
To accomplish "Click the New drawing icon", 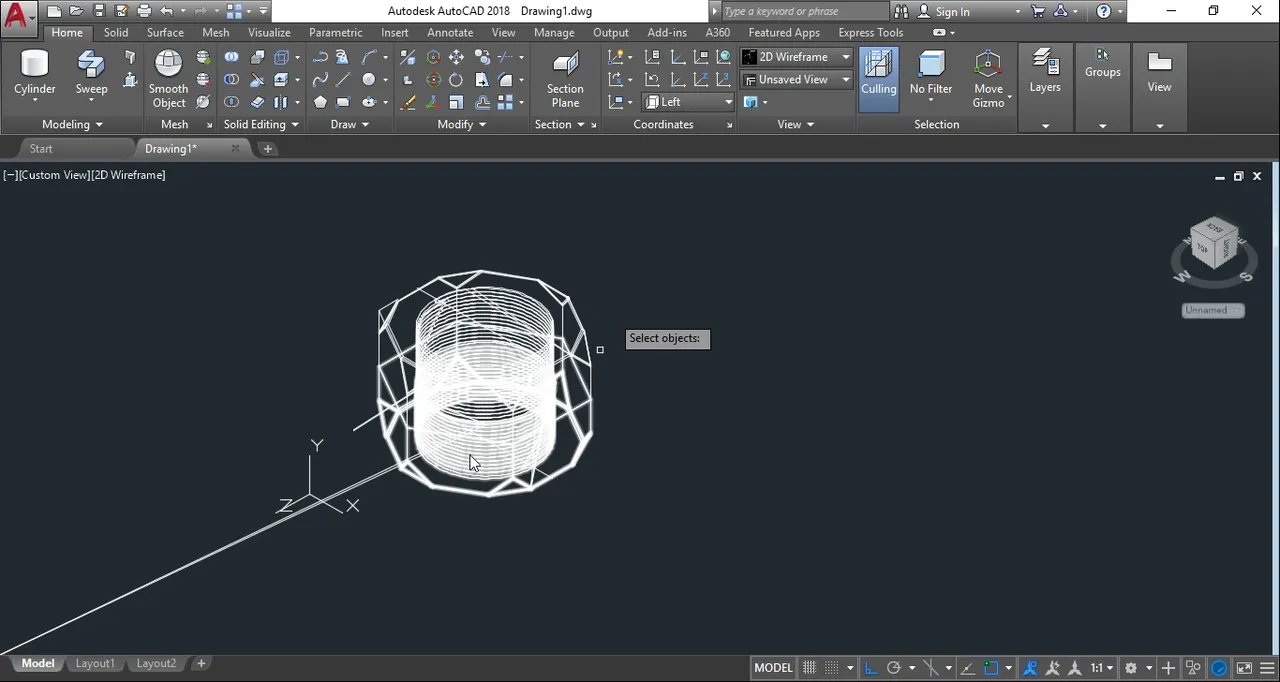I will (x=54, y=11).
